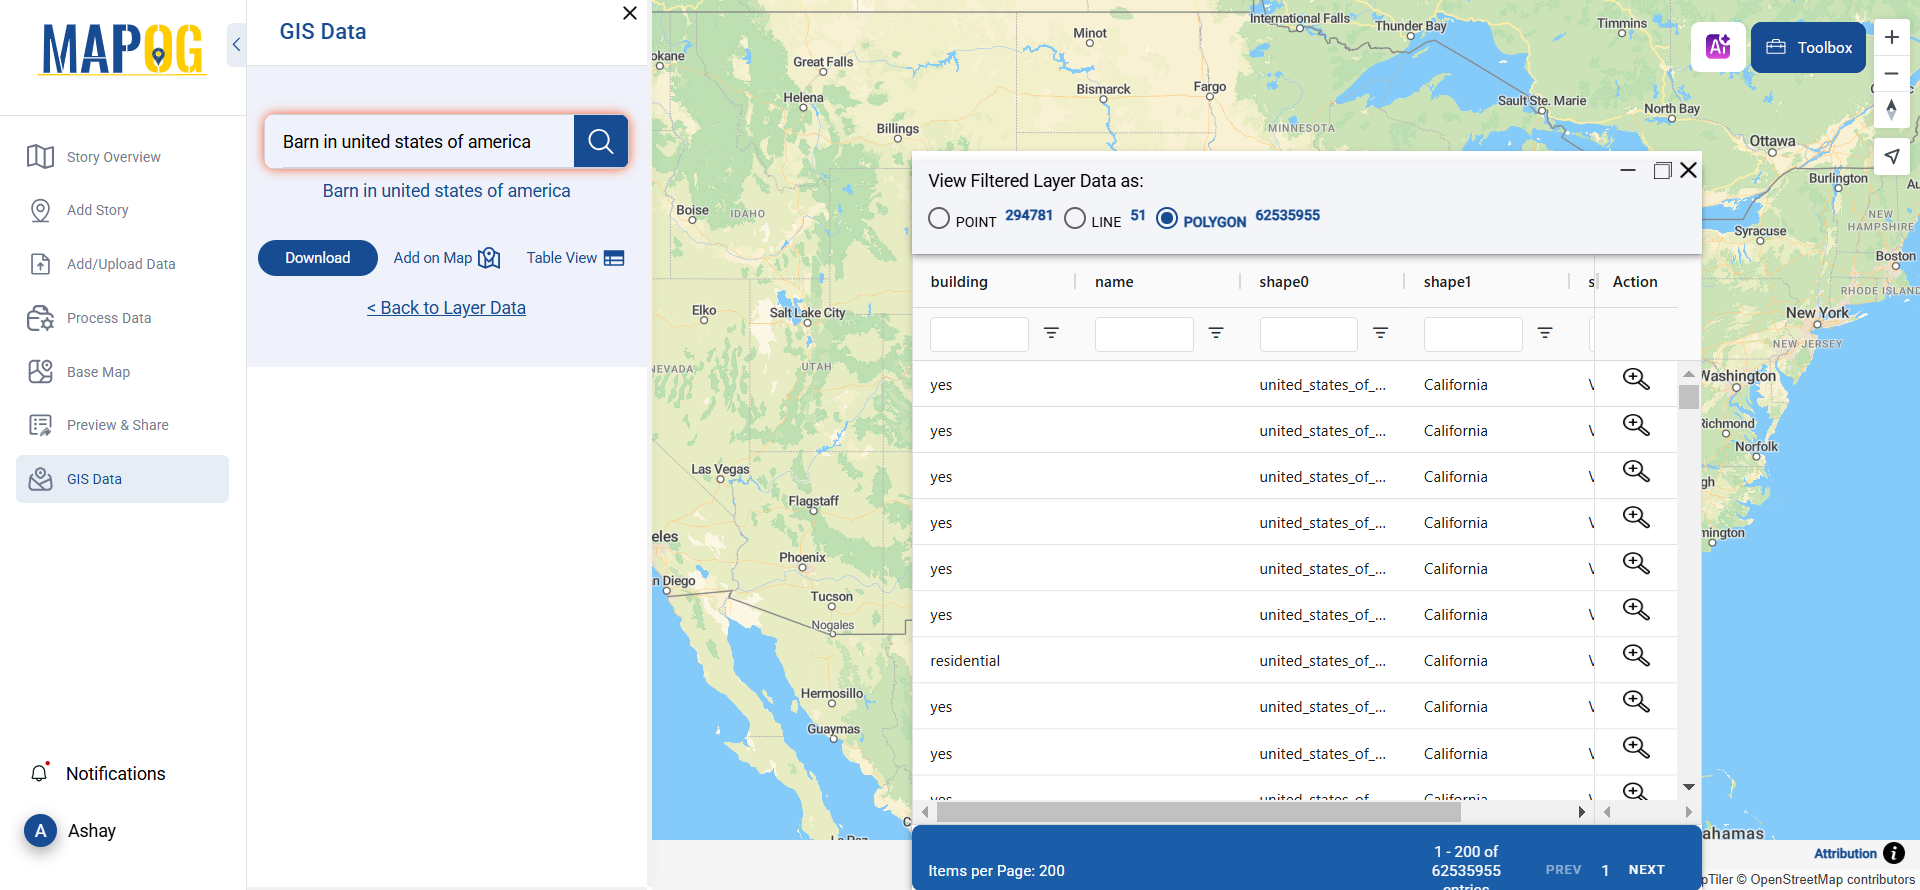1920x890 pixels.
Task: Open filter menu for shape0 column
Action: (1381, 333)
